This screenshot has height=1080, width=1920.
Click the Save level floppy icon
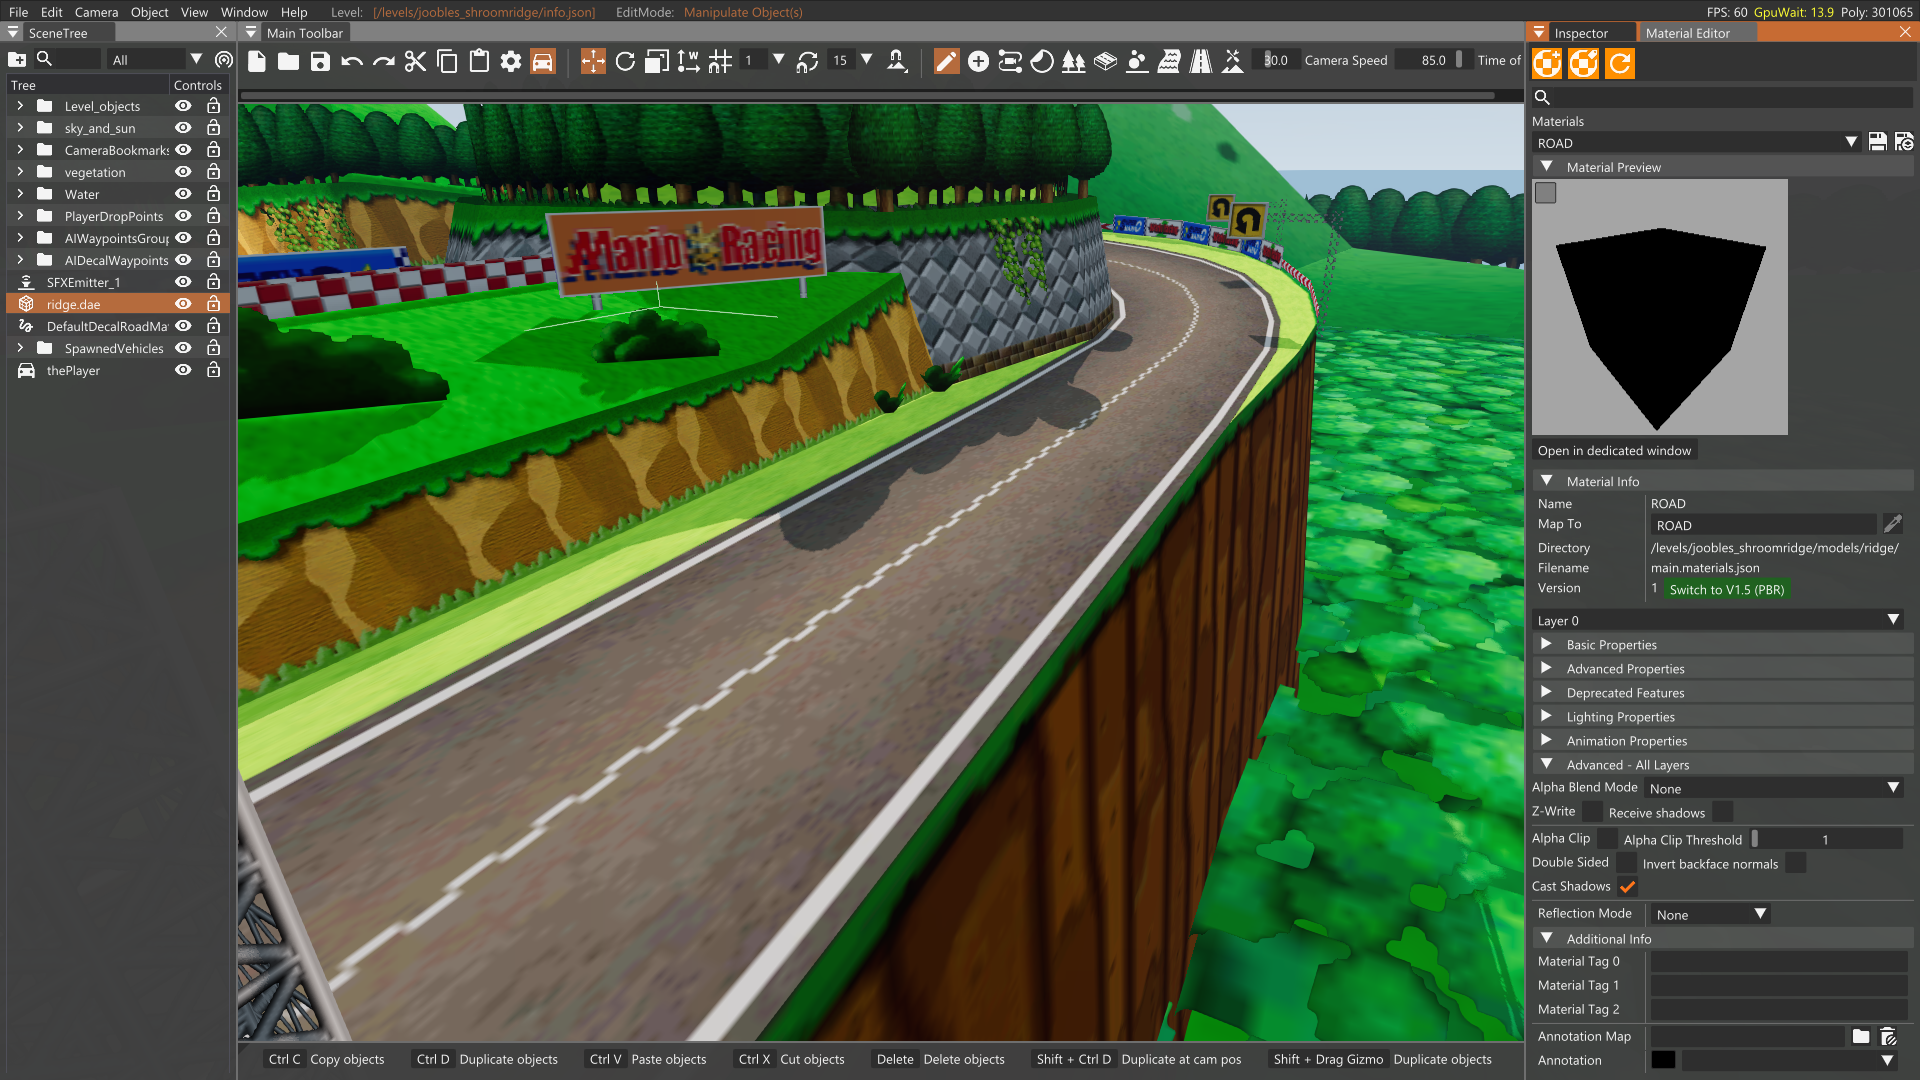[x=320, y=62]
